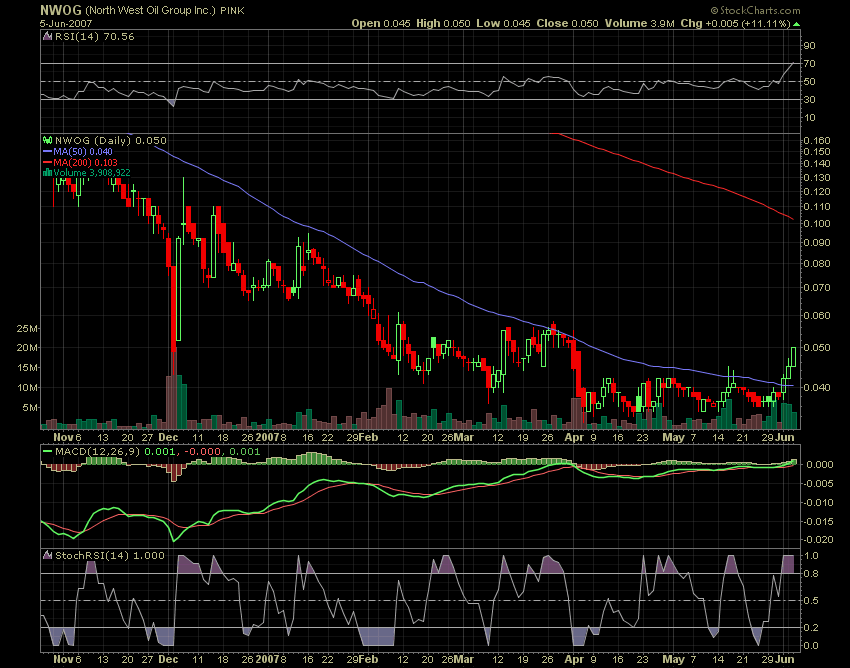Click the Volume 3.9M quote value

pos(640,23)
